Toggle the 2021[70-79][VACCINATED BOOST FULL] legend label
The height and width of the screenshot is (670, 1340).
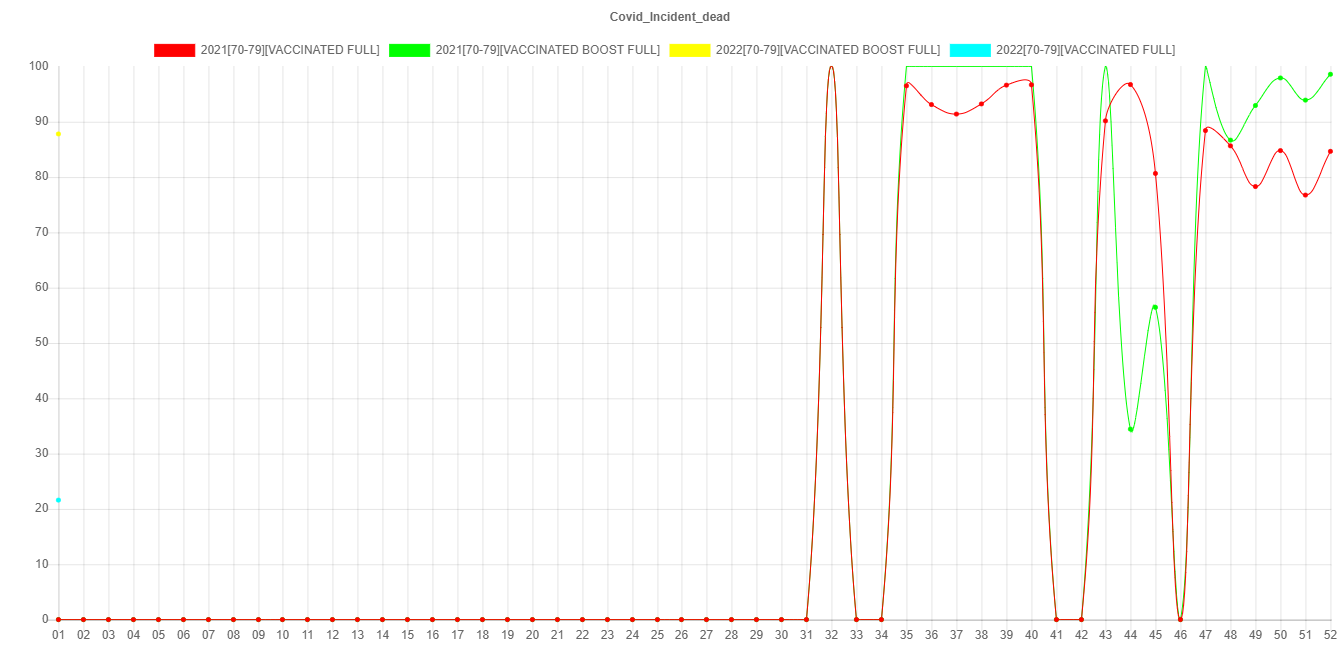pos(547,50)
